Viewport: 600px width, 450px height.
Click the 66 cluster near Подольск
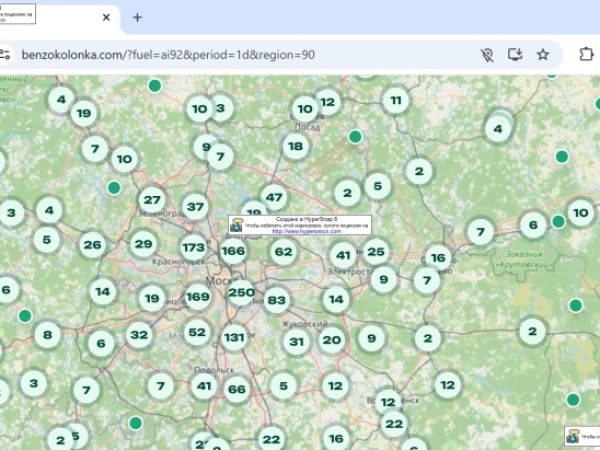tap(236, 389)
